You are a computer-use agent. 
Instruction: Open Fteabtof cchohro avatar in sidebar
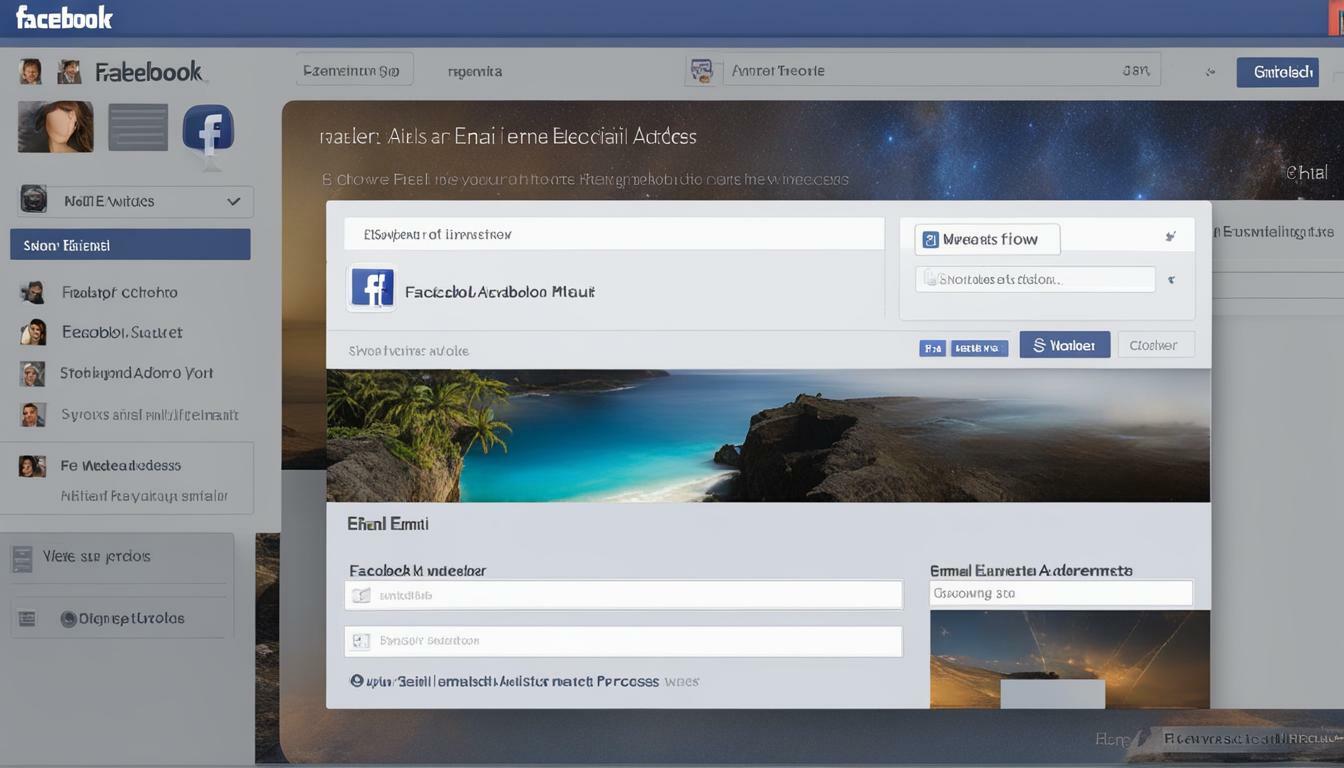pos(32,292)
